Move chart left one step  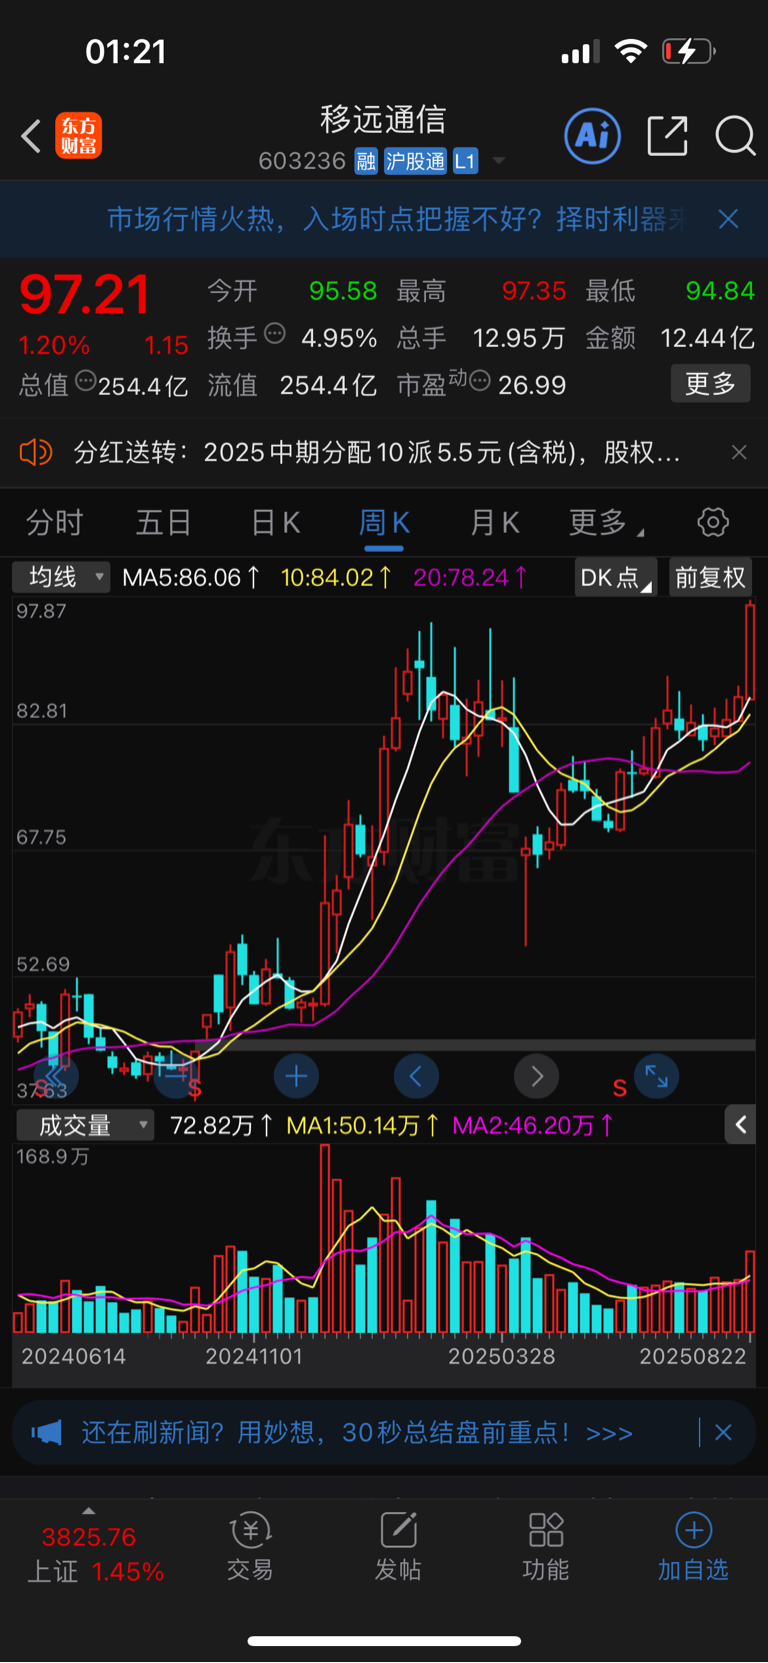click(x=416, y=1076)
